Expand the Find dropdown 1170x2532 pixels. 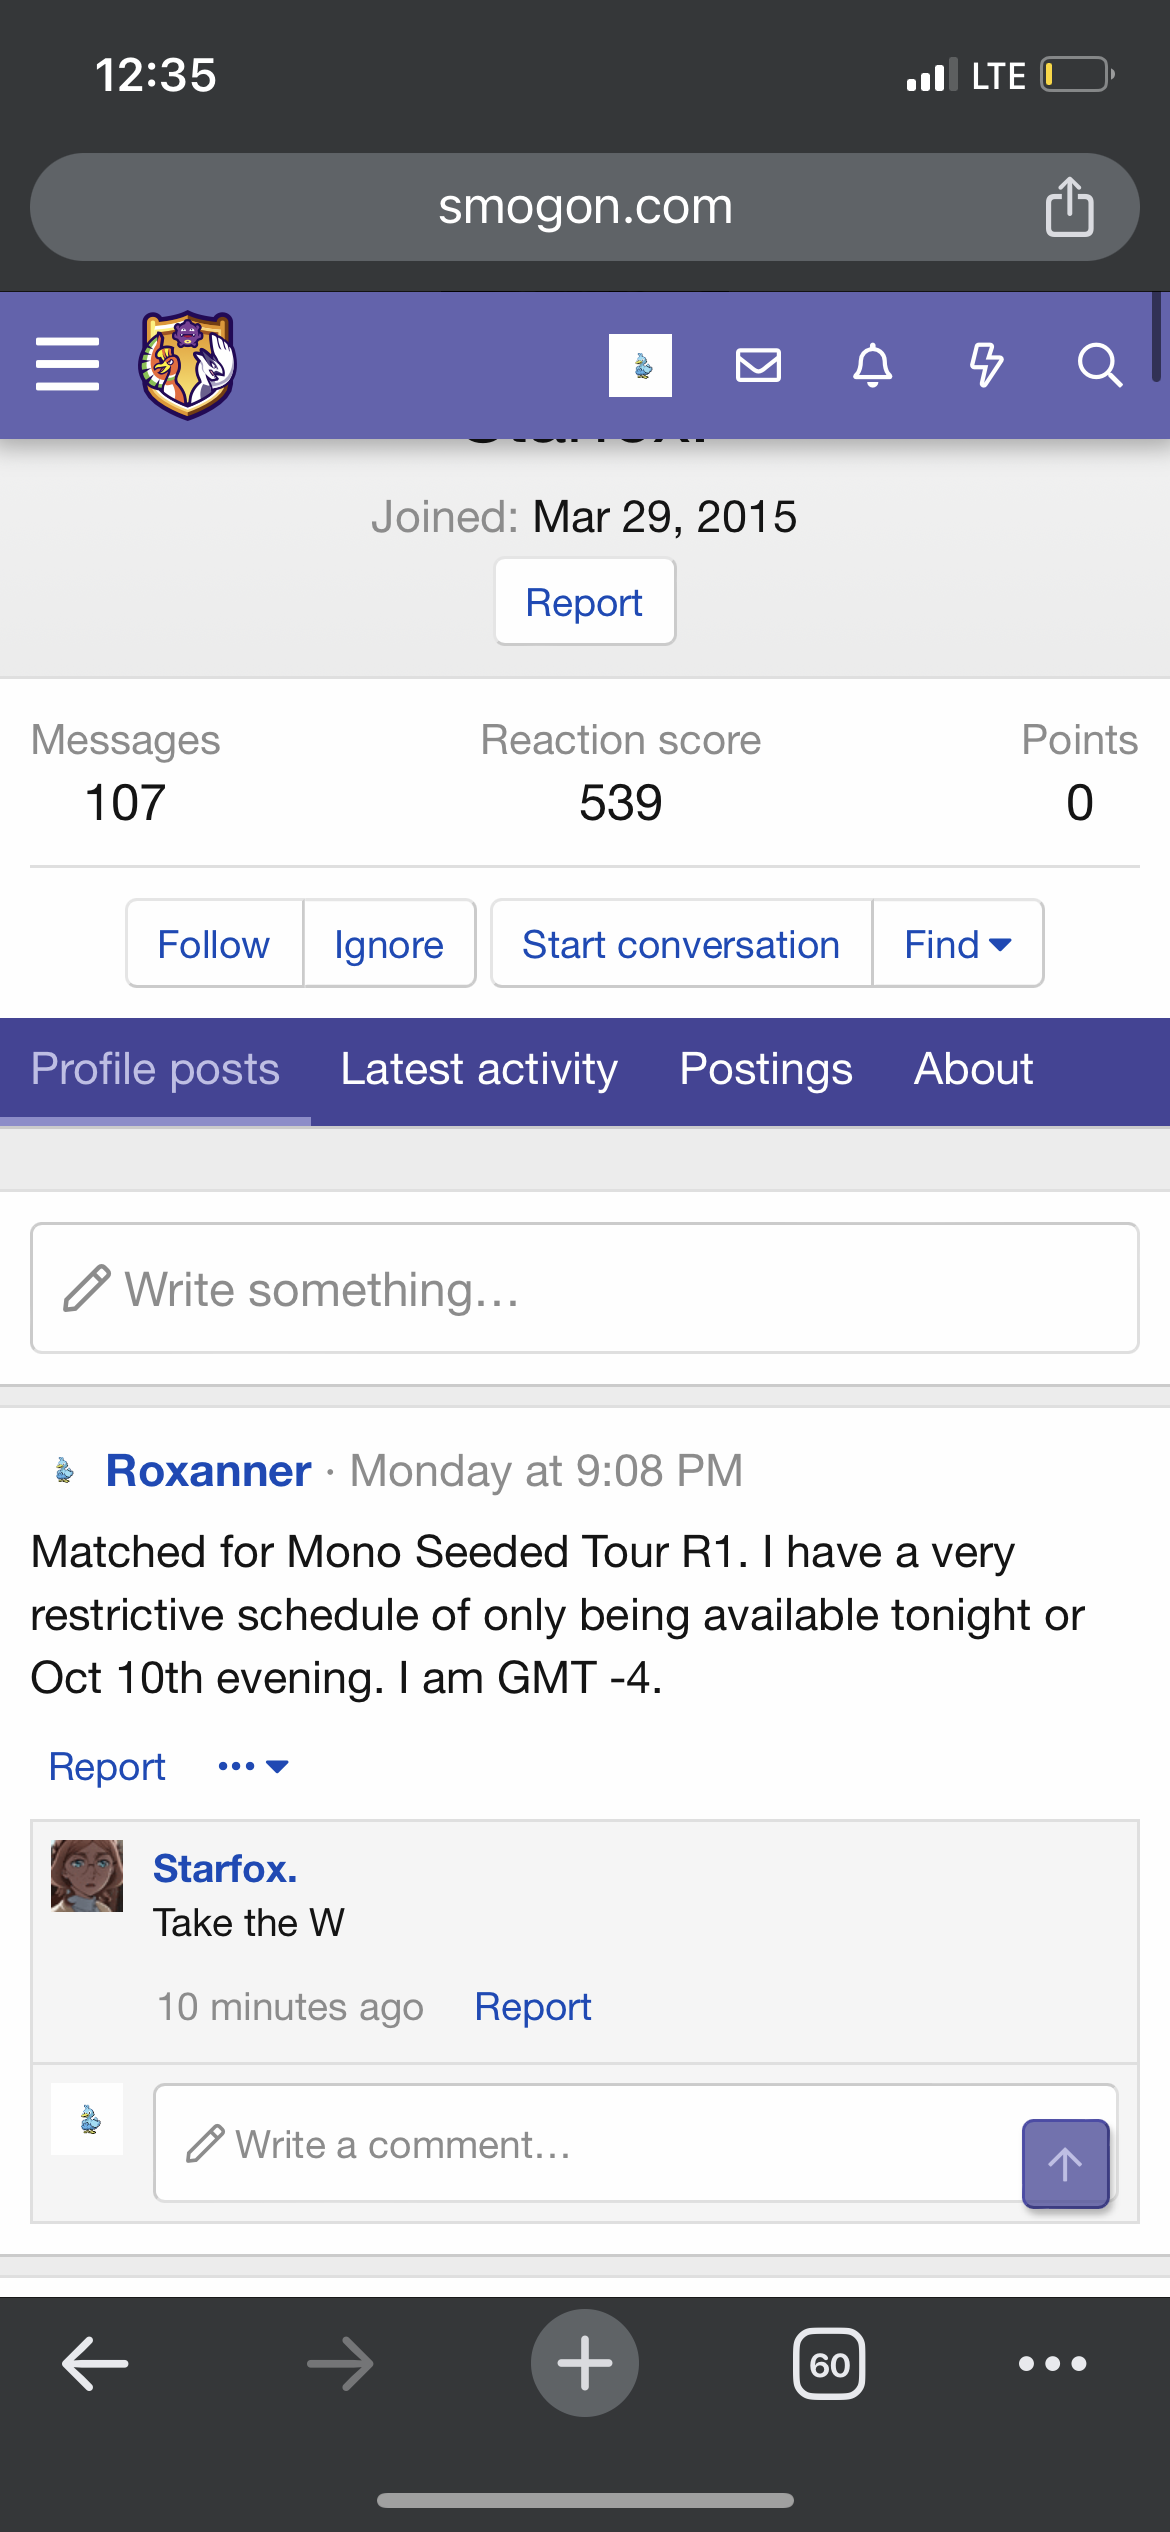pos(957,944)
